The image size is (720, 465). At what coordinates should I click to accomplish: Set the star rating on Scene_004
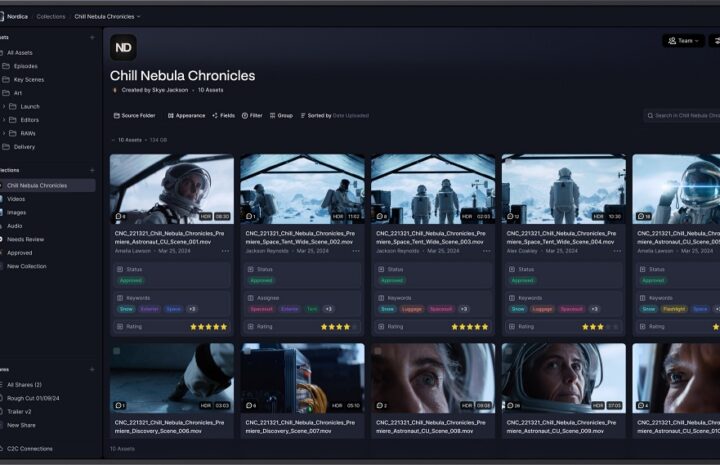pos(601,327)
